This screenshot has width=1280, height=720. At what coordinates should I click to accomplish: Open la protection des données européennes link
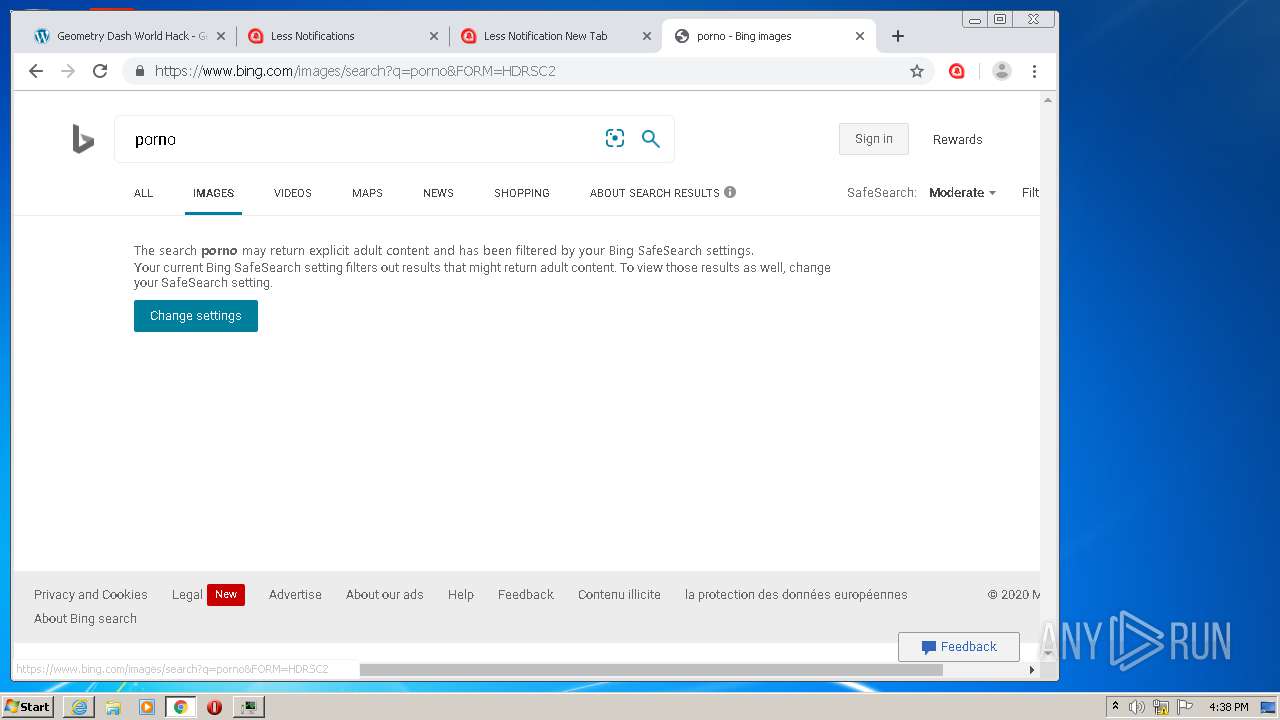pos(796,594)
